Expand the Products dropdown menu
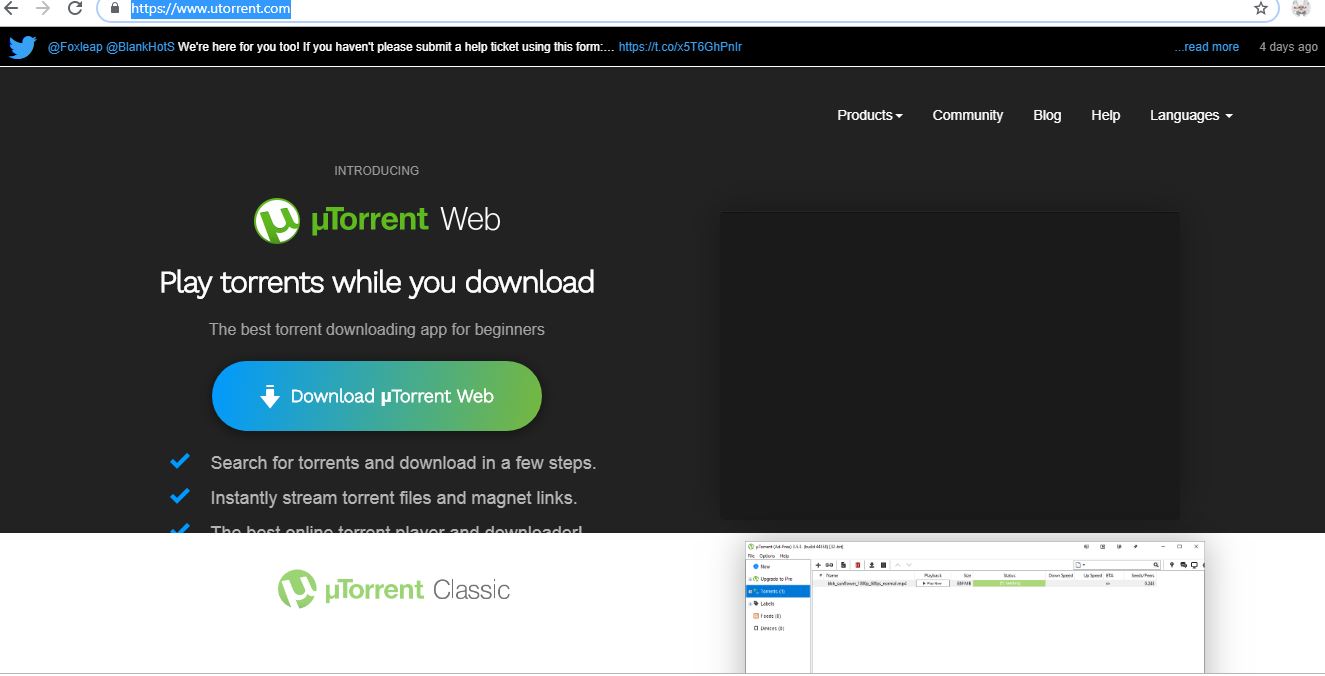The height and width of the screenshot is (676, 1325). click(x=870, y=115)
